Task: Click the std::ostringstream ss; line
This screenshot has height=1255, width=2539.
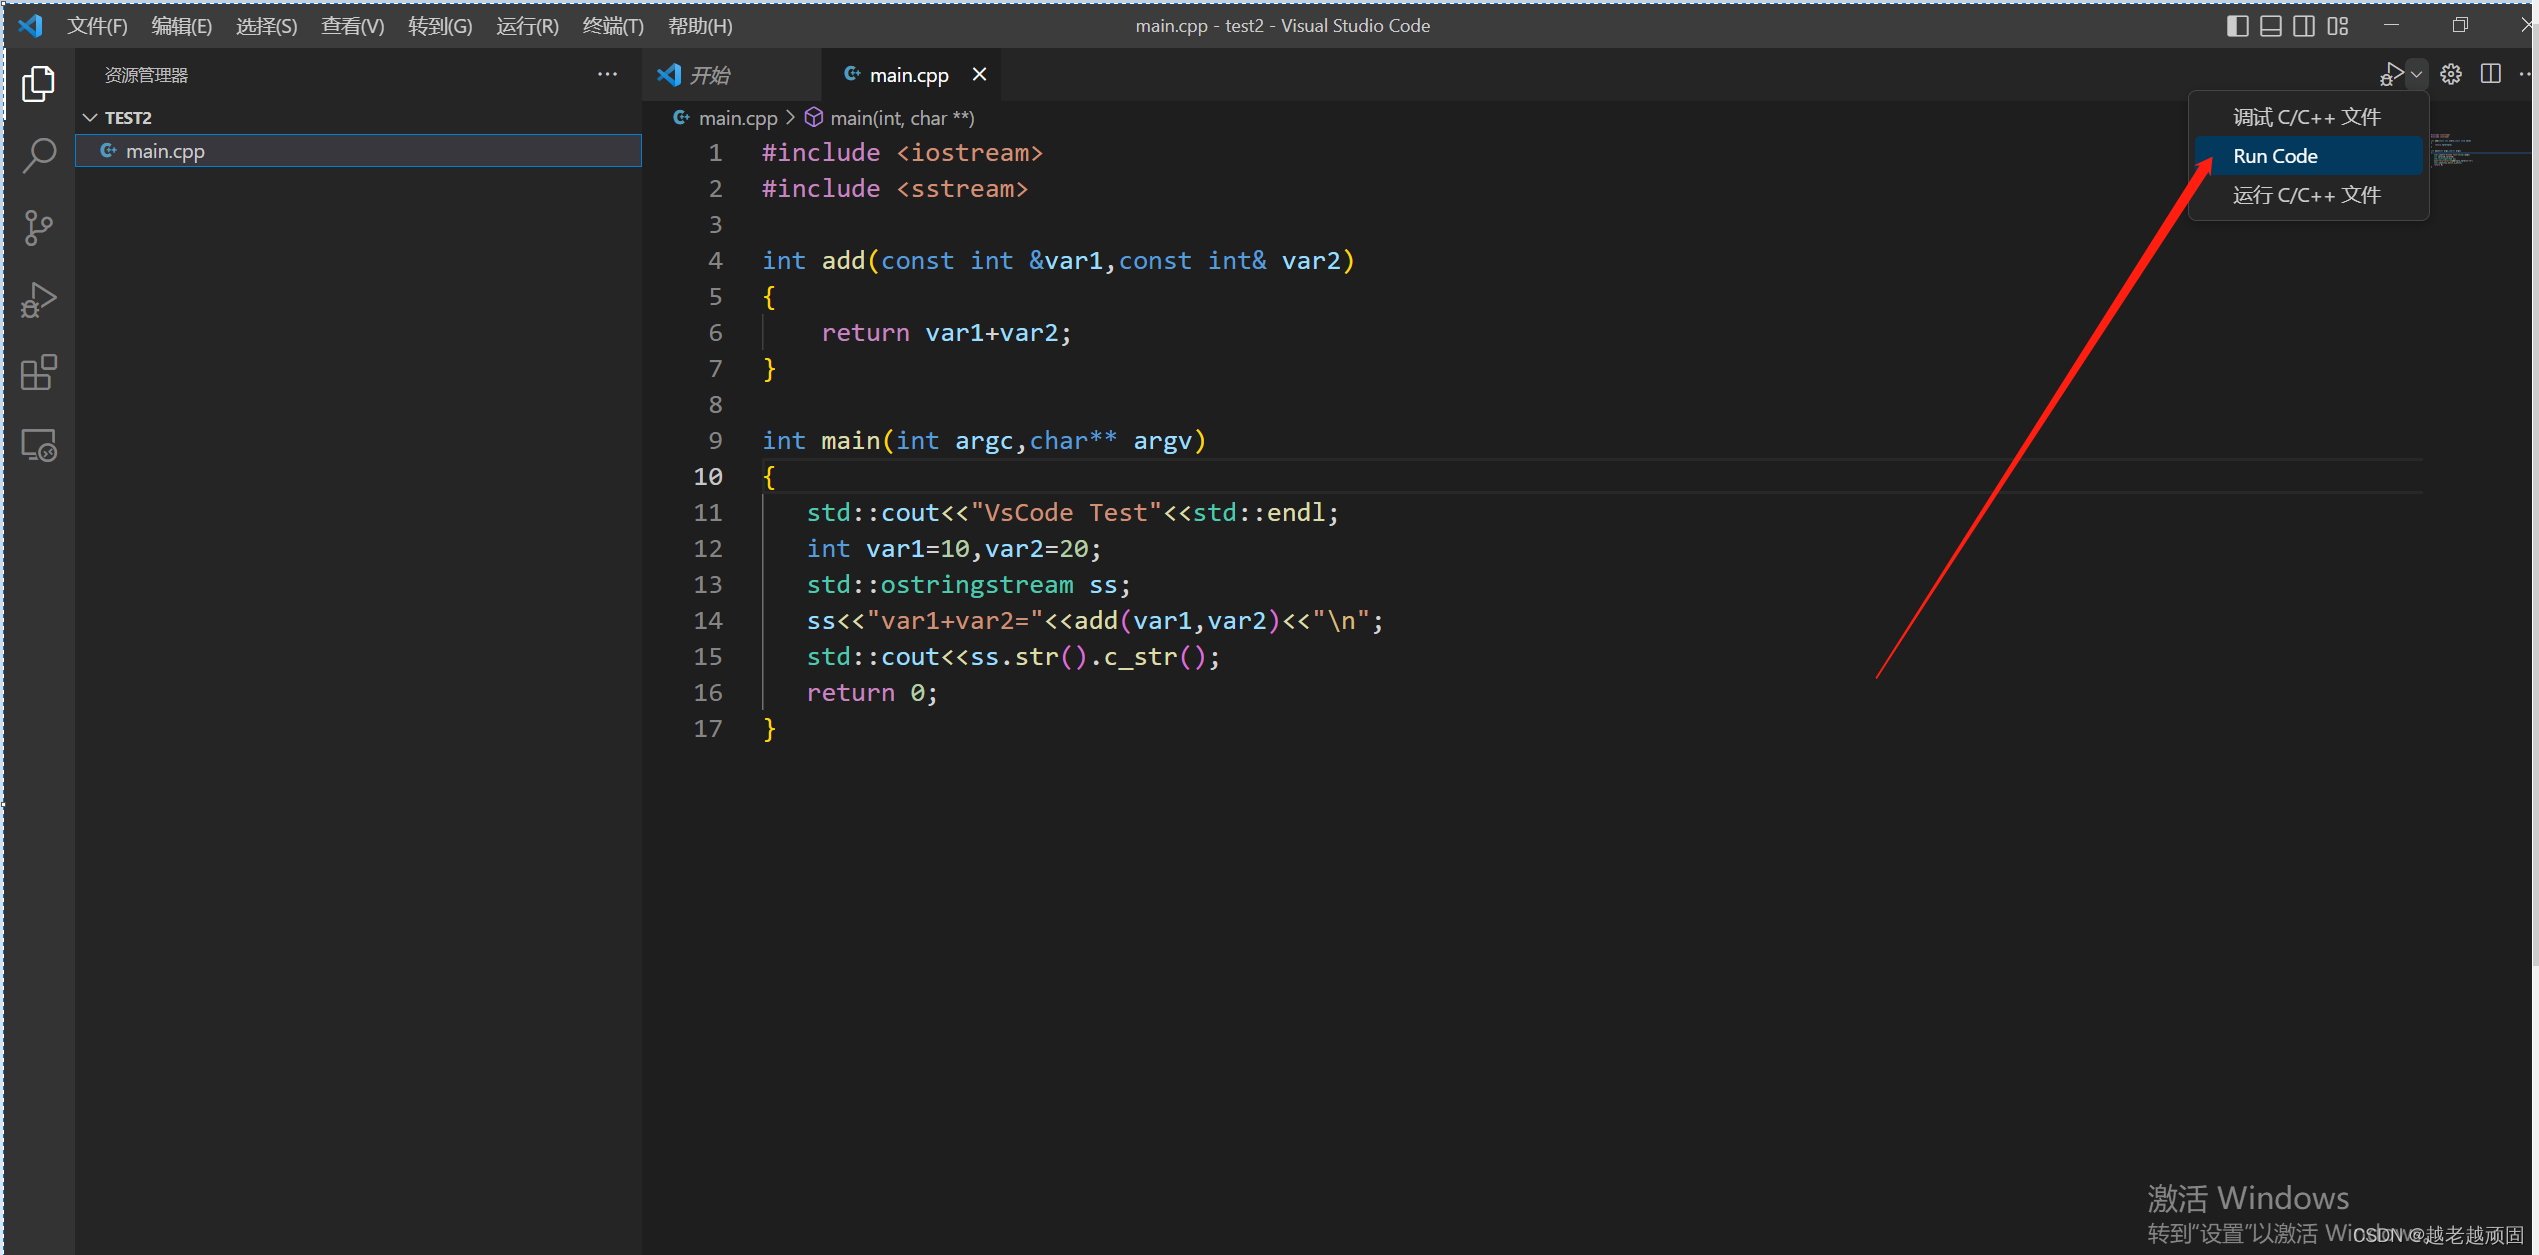Action: click(969, 585)
